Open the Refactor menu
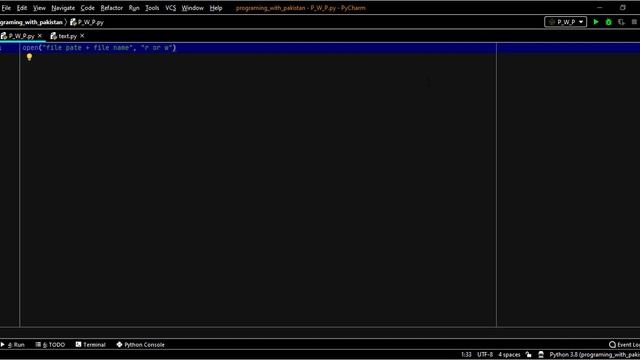The height and width of the screenshot is (360, 640). tap(111, 8)
